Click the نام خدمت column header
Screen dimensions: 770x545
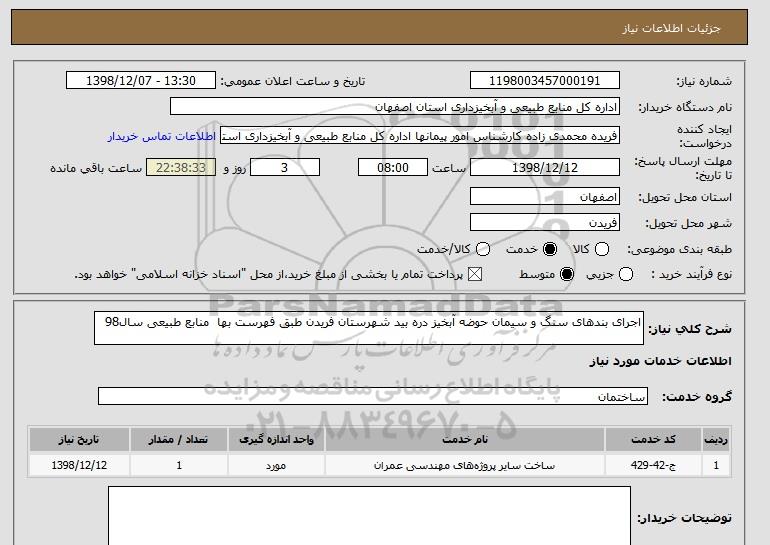pos(465,439)
